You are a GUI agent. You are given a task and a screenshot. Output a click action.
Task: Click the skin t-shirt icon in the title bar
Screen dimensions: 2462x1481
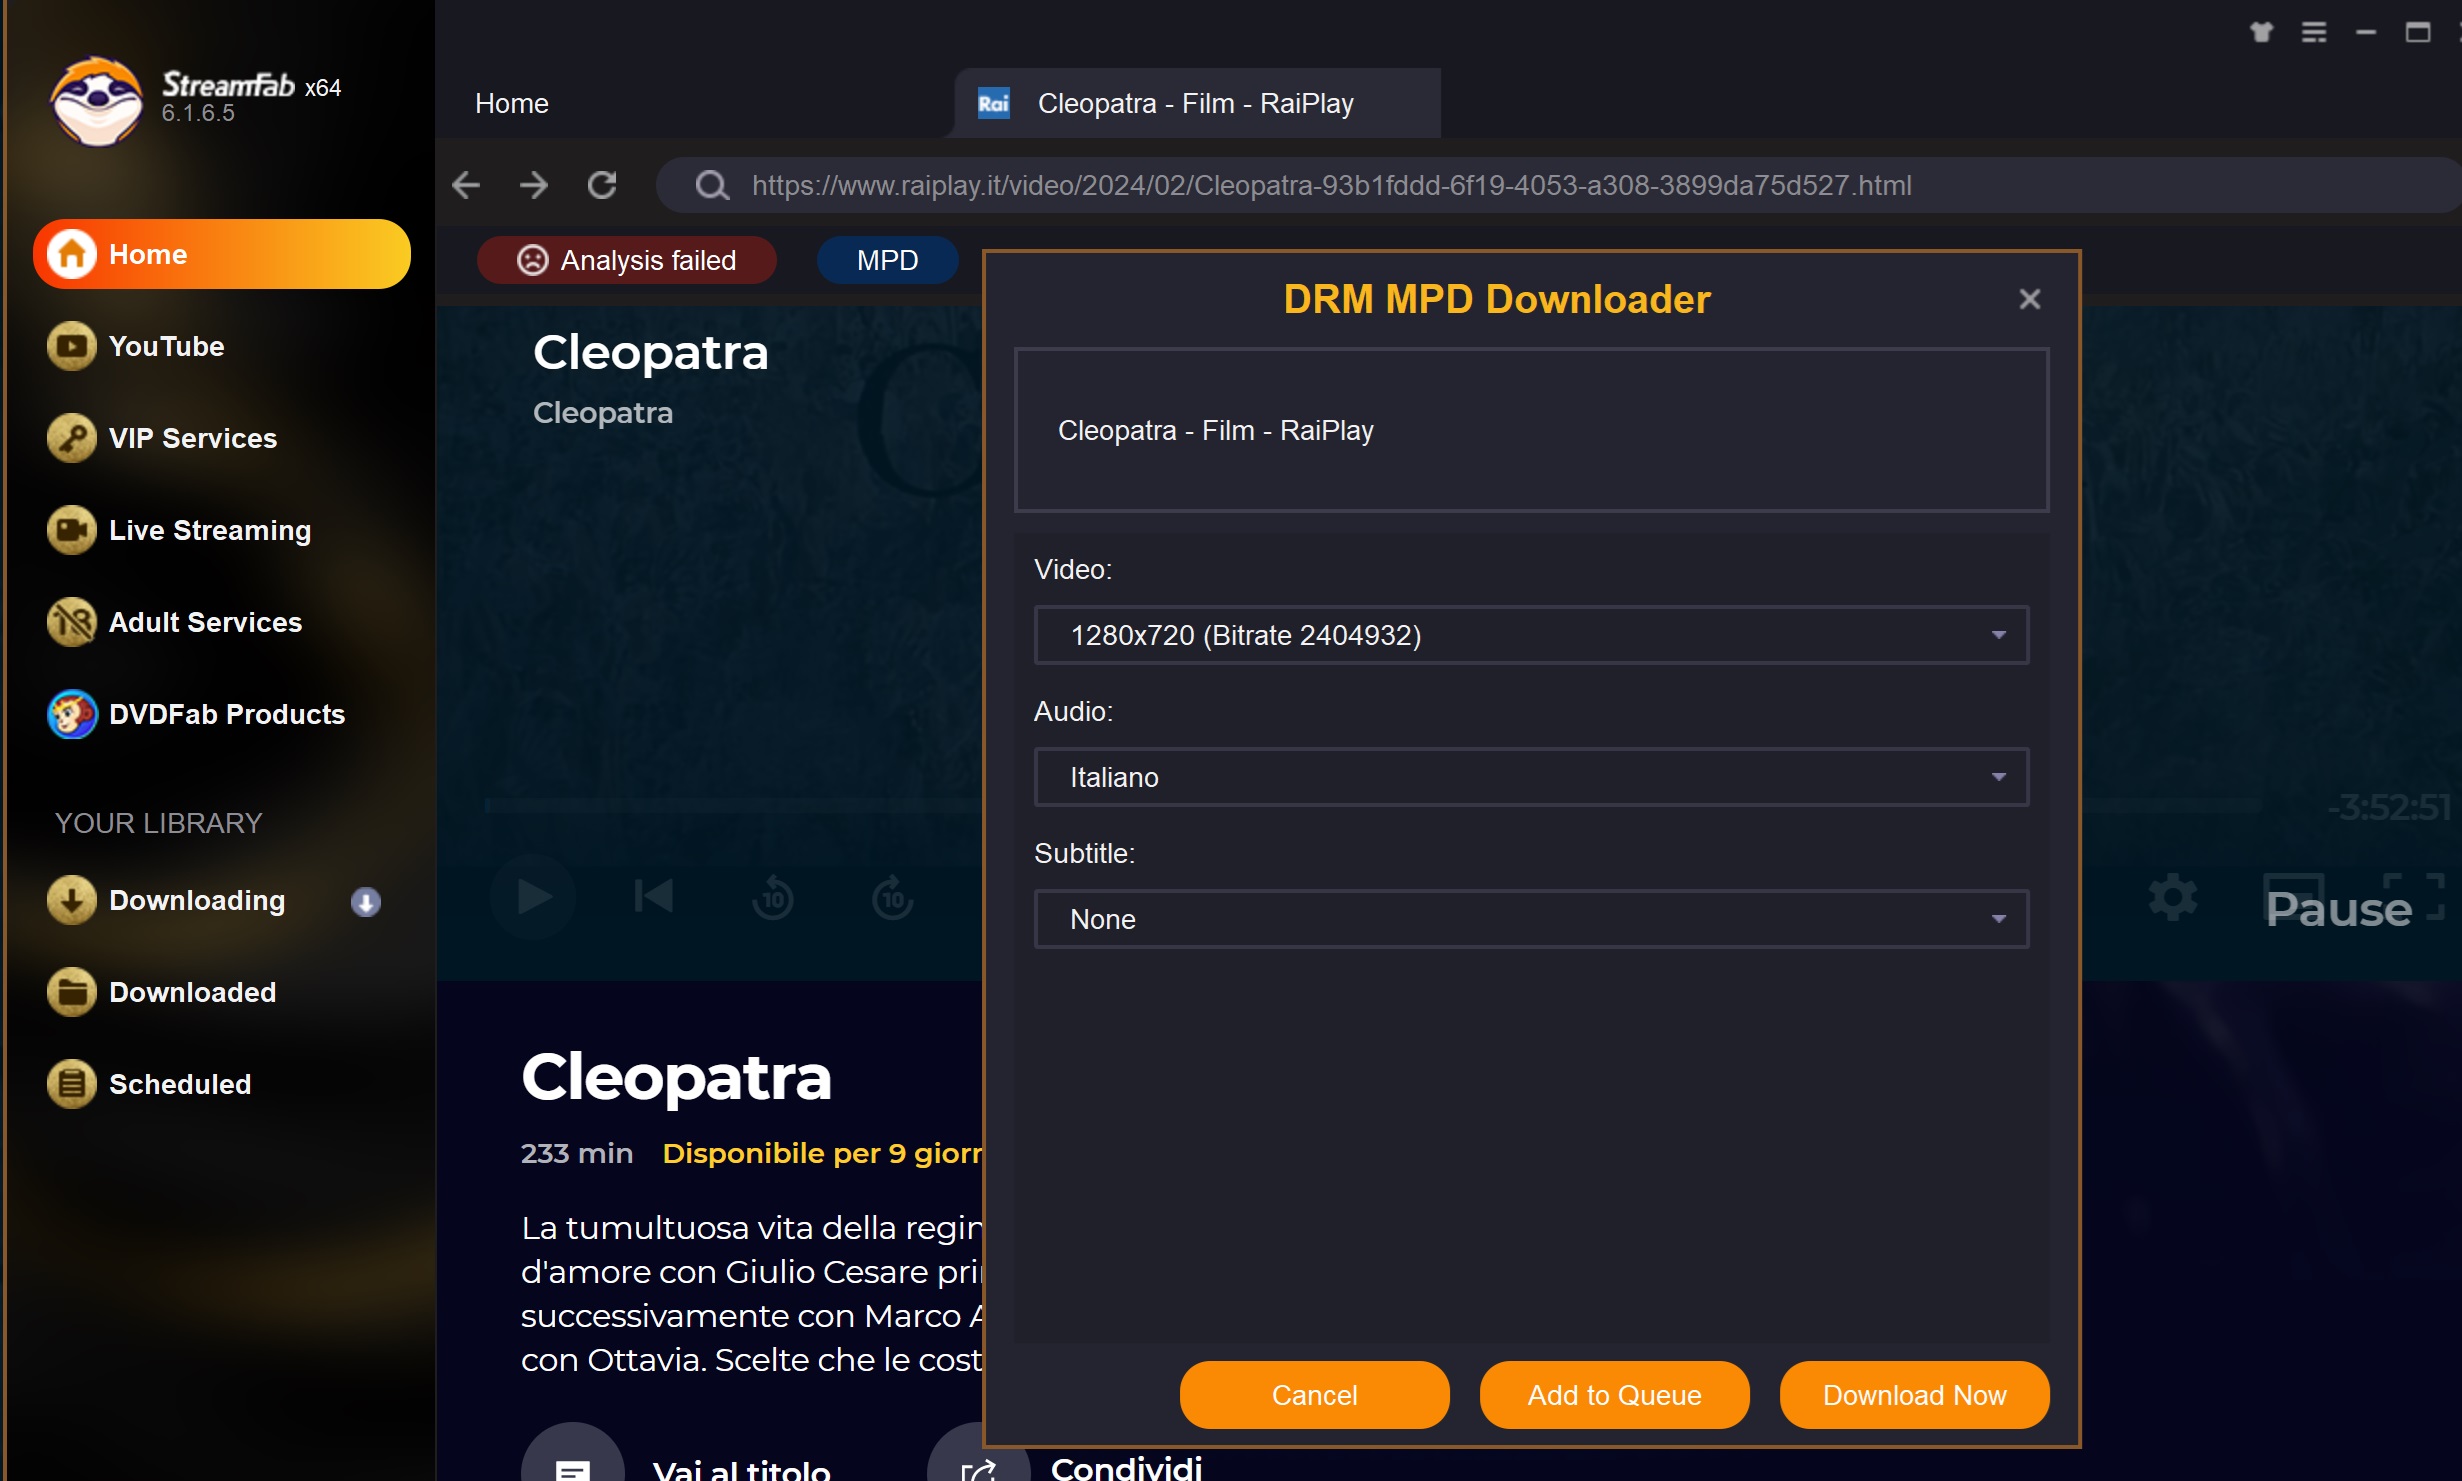tap(2261, 32)
